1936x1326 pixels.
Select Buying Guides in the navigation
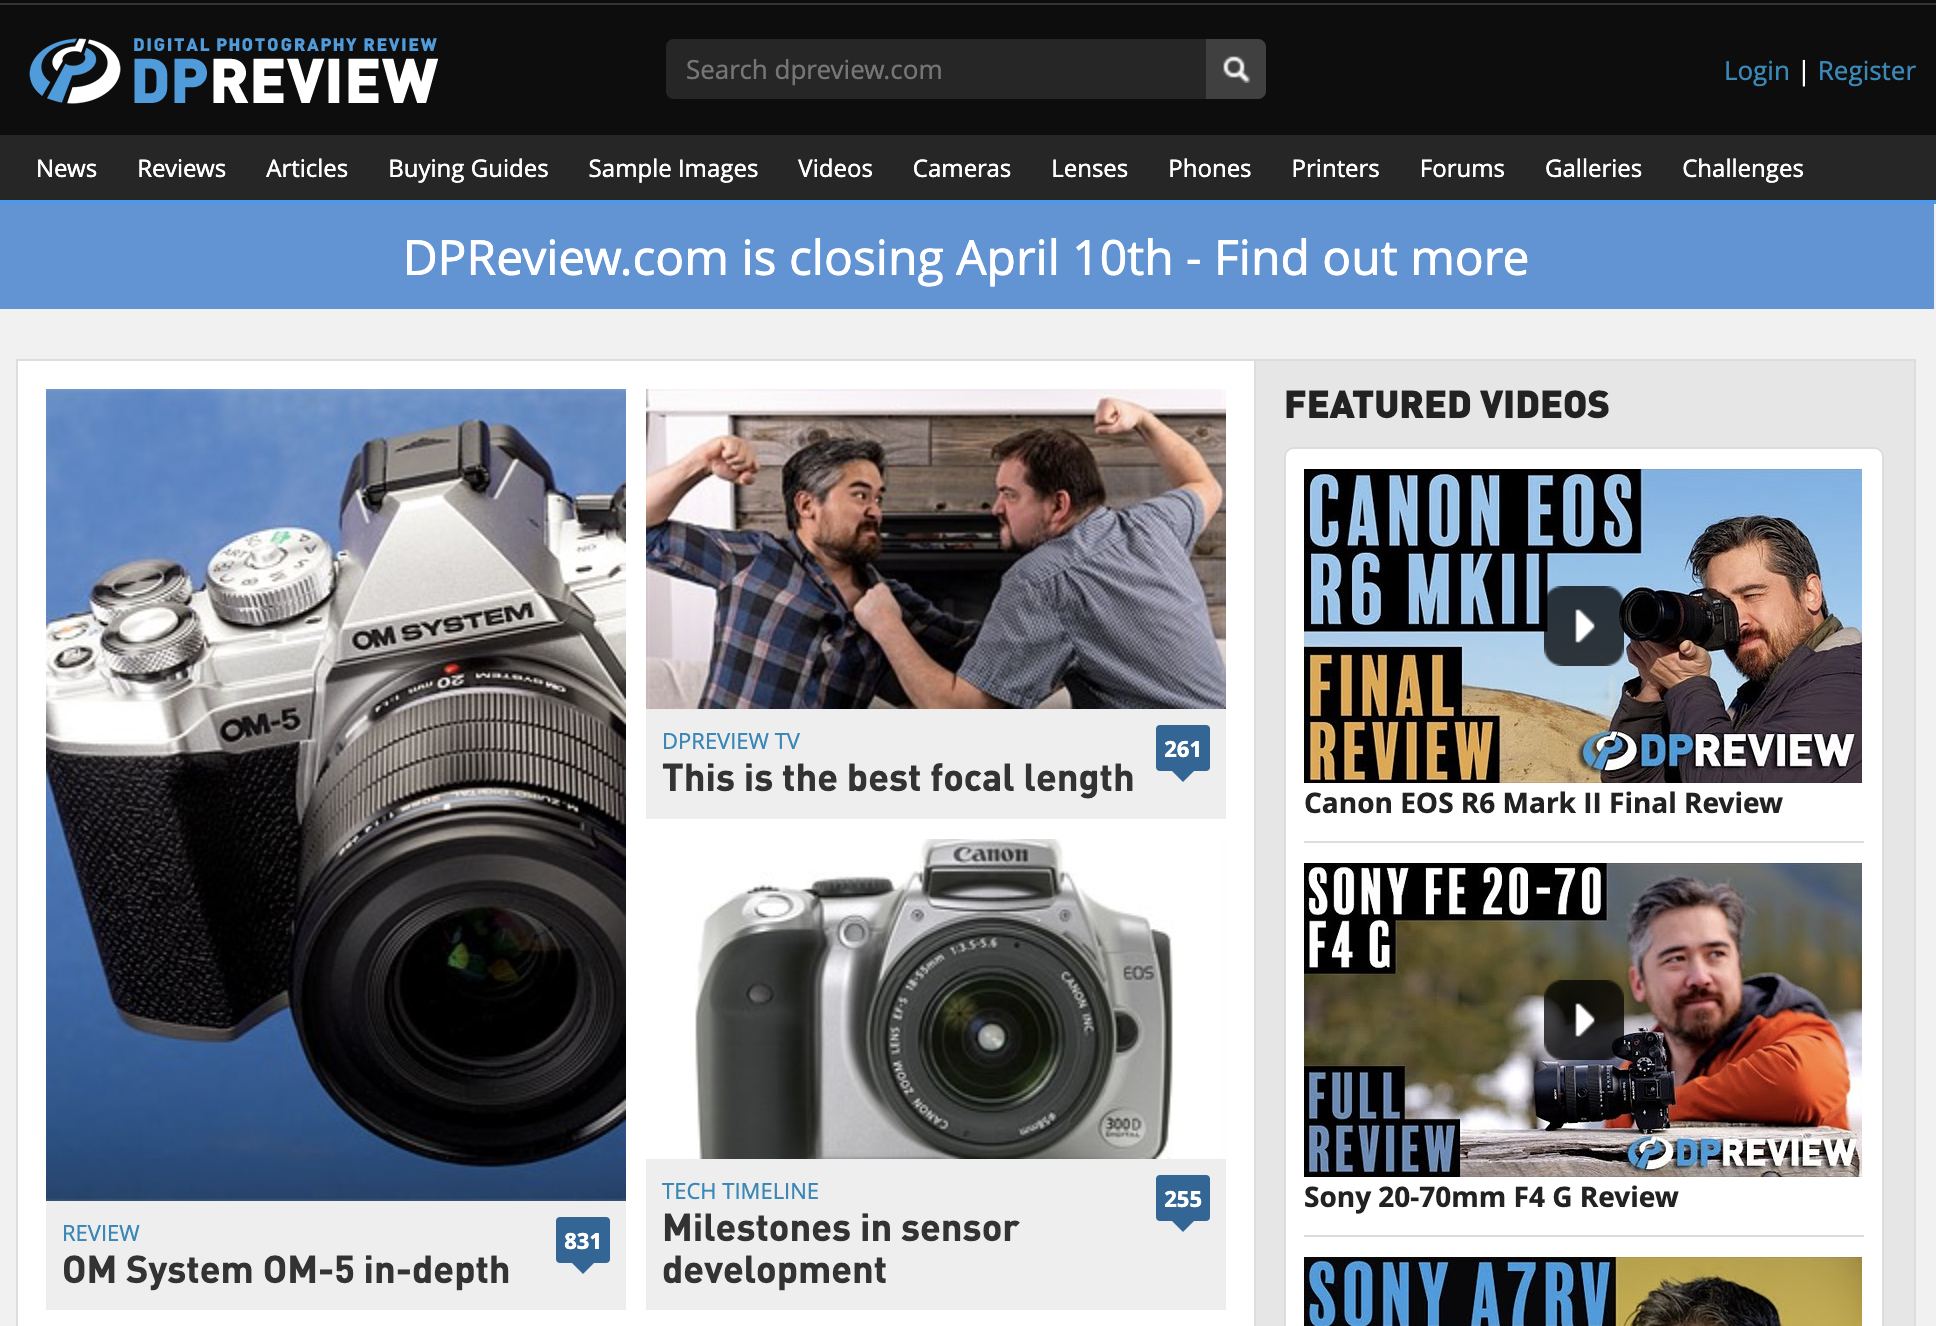[x=468, y=168]
